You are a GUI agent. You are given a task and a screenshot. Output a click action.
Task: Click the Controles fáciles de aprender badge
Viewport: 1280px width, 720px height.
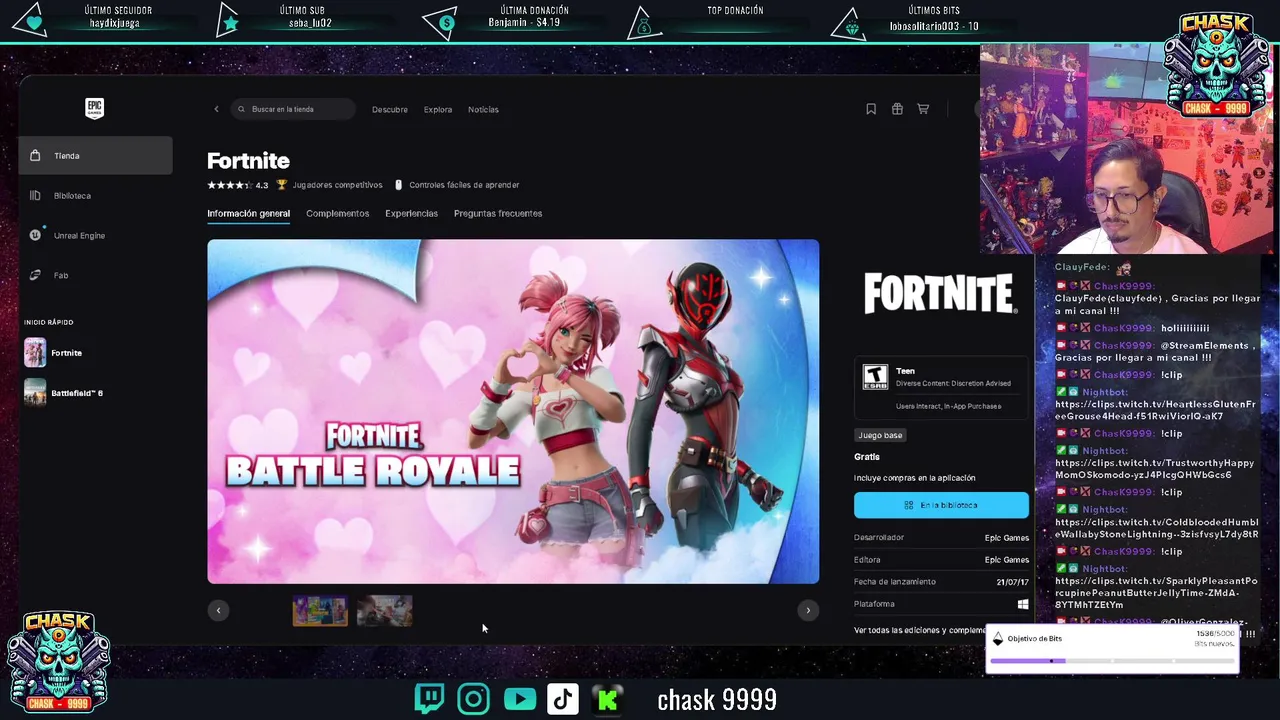point(456,185)
